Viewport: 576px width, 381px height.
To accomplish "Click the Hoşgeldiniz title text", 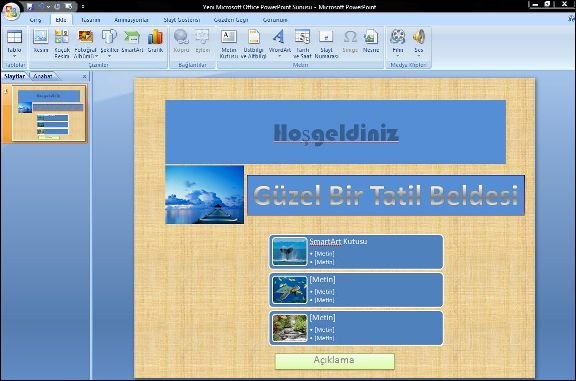I will point(336,133).
